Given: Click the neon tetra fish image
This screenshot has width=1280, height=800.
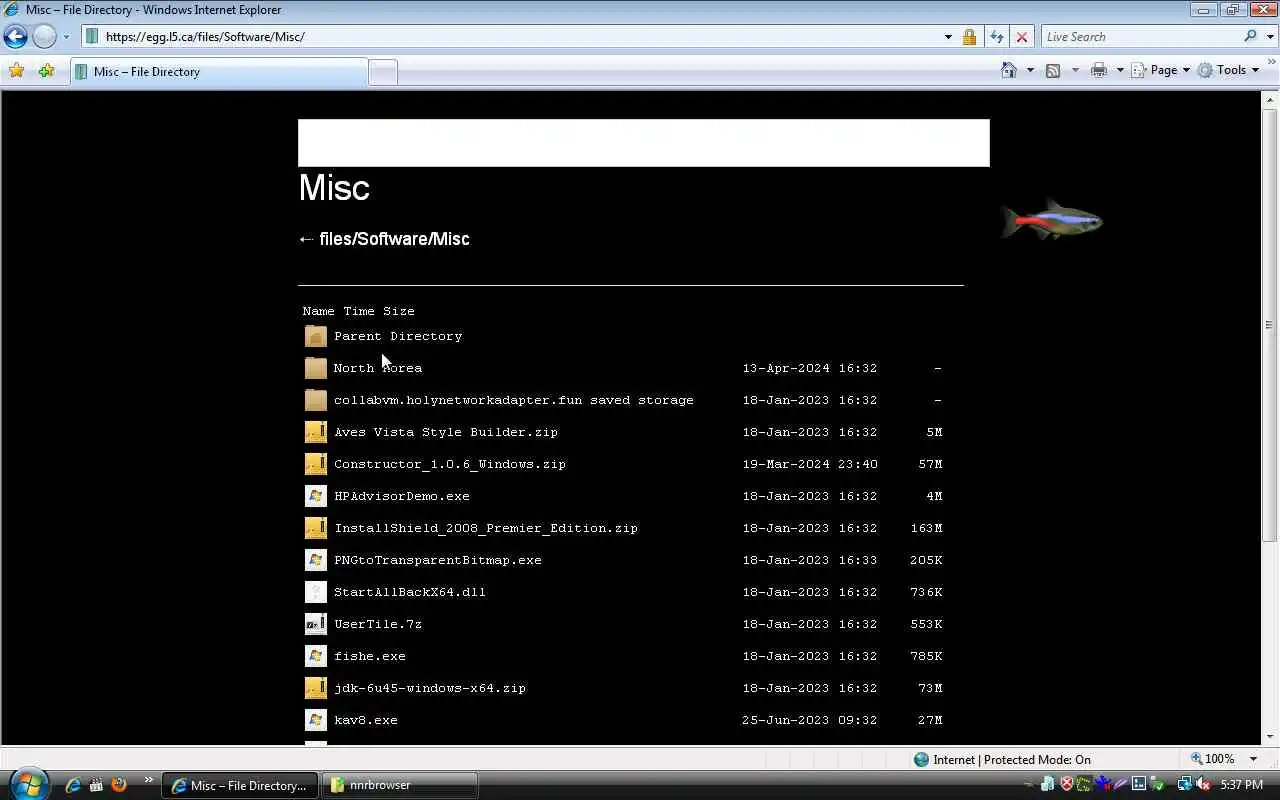Looking at the screenshot, I should 1052,220.
